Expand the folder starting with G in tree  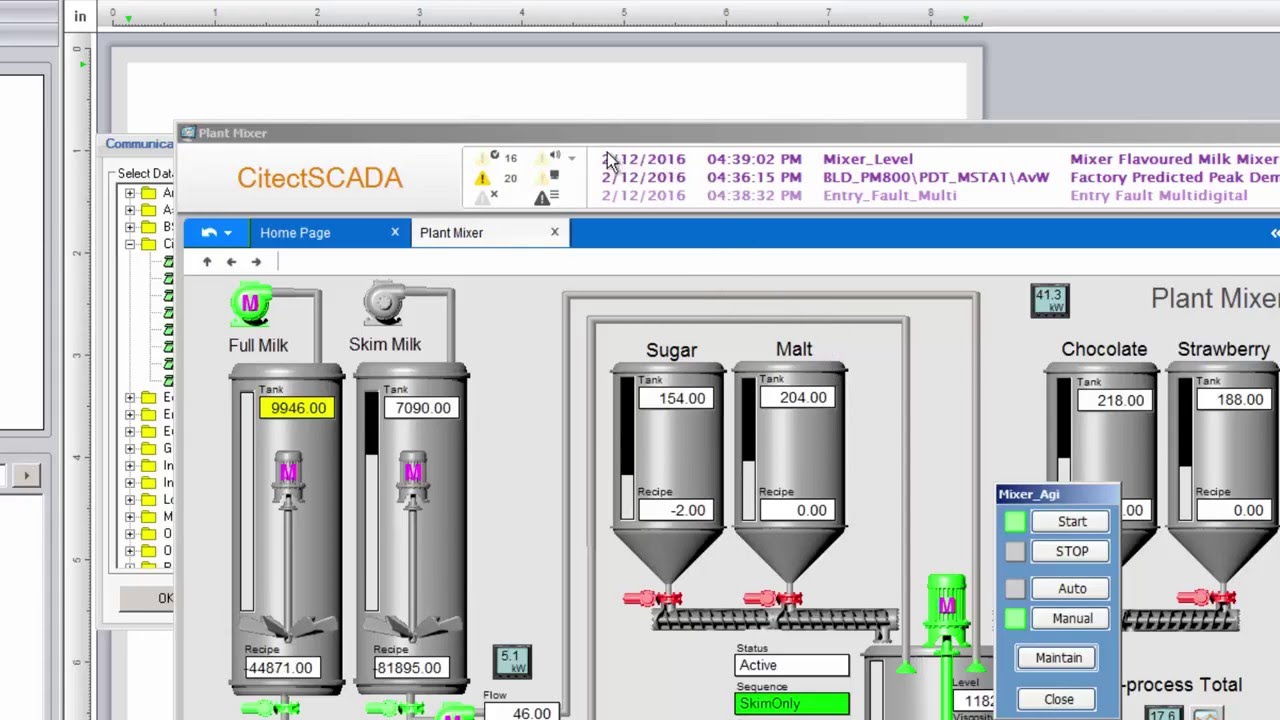pyautogui.click(x=130, y=448)
